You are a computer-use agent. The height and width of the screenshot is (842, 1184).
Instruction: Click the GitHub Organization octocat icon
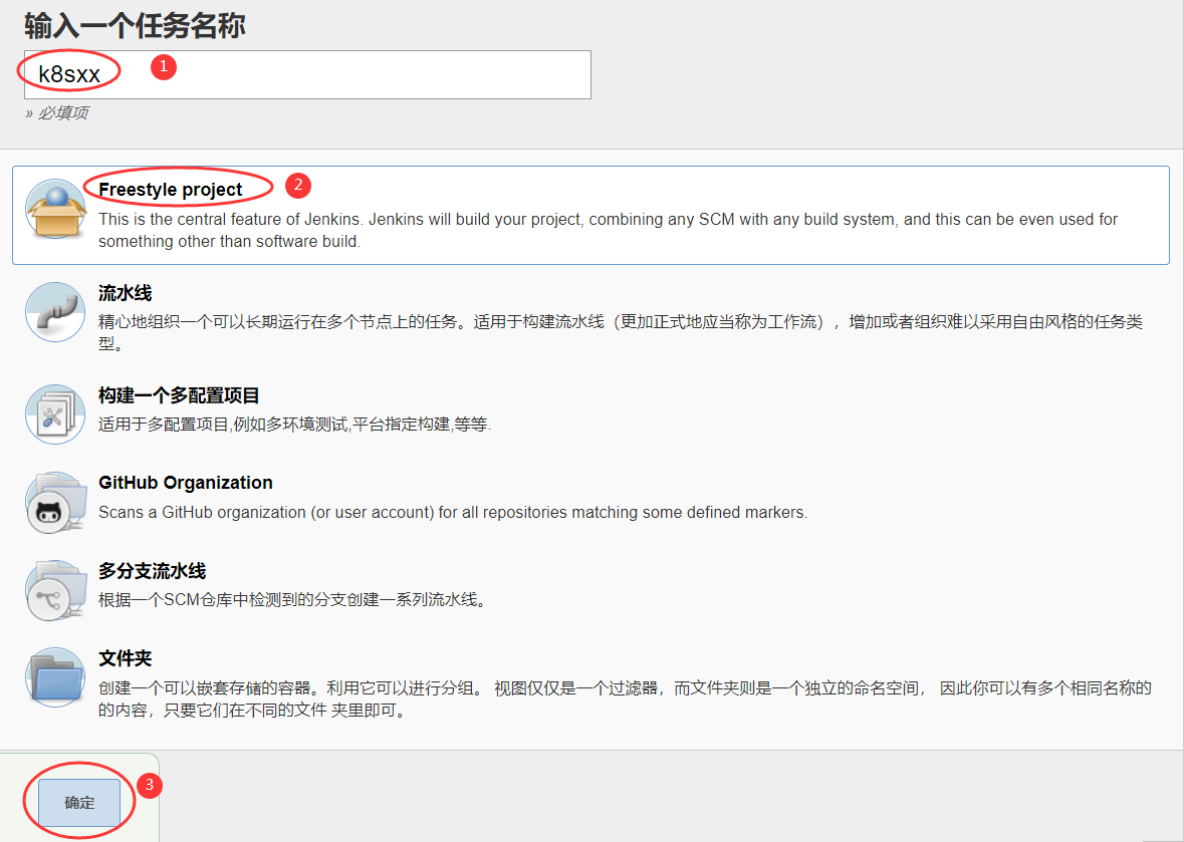55,502
